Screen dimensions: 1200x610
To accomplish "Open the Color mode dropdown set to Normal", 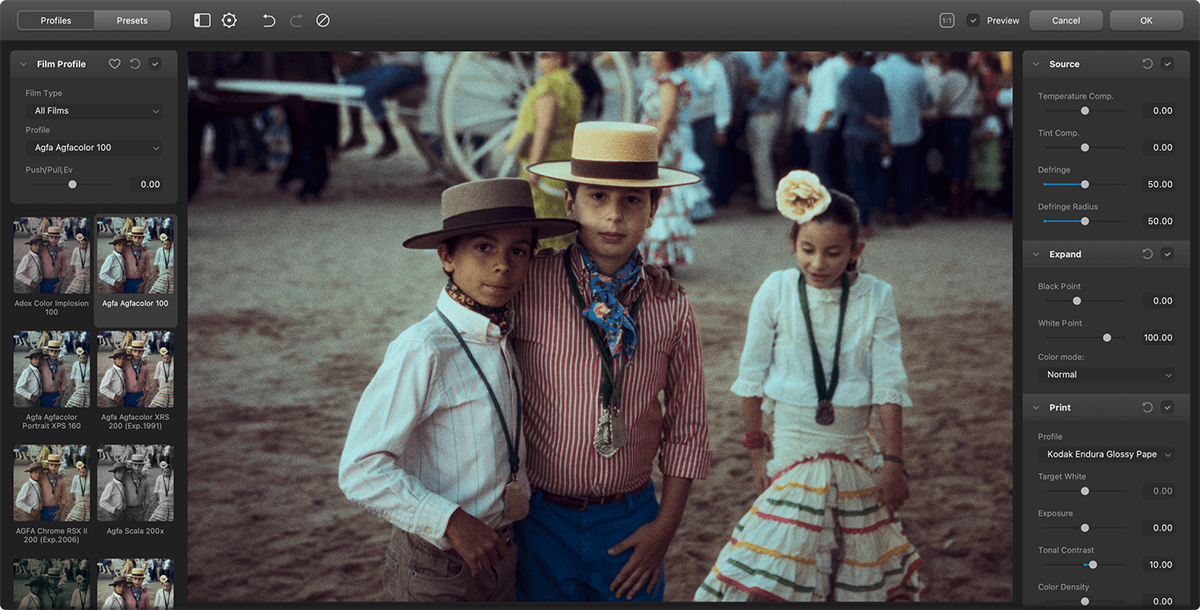I will [1104, 374].
